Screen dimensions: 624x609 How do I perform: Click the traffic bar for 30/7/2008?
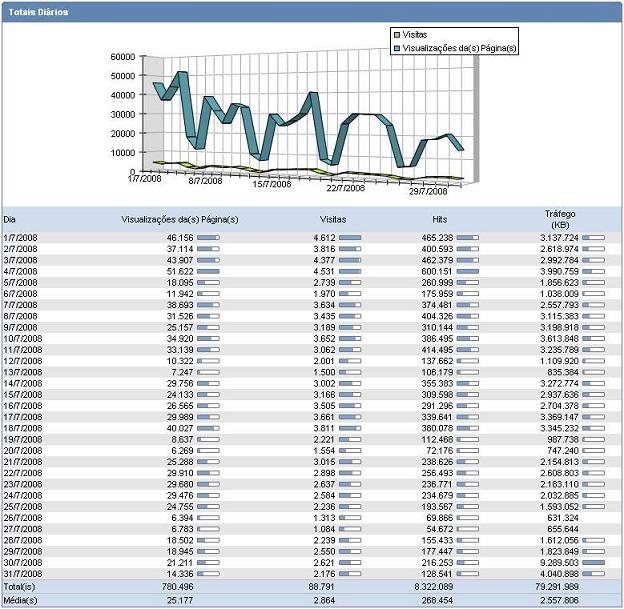point(594,561)
